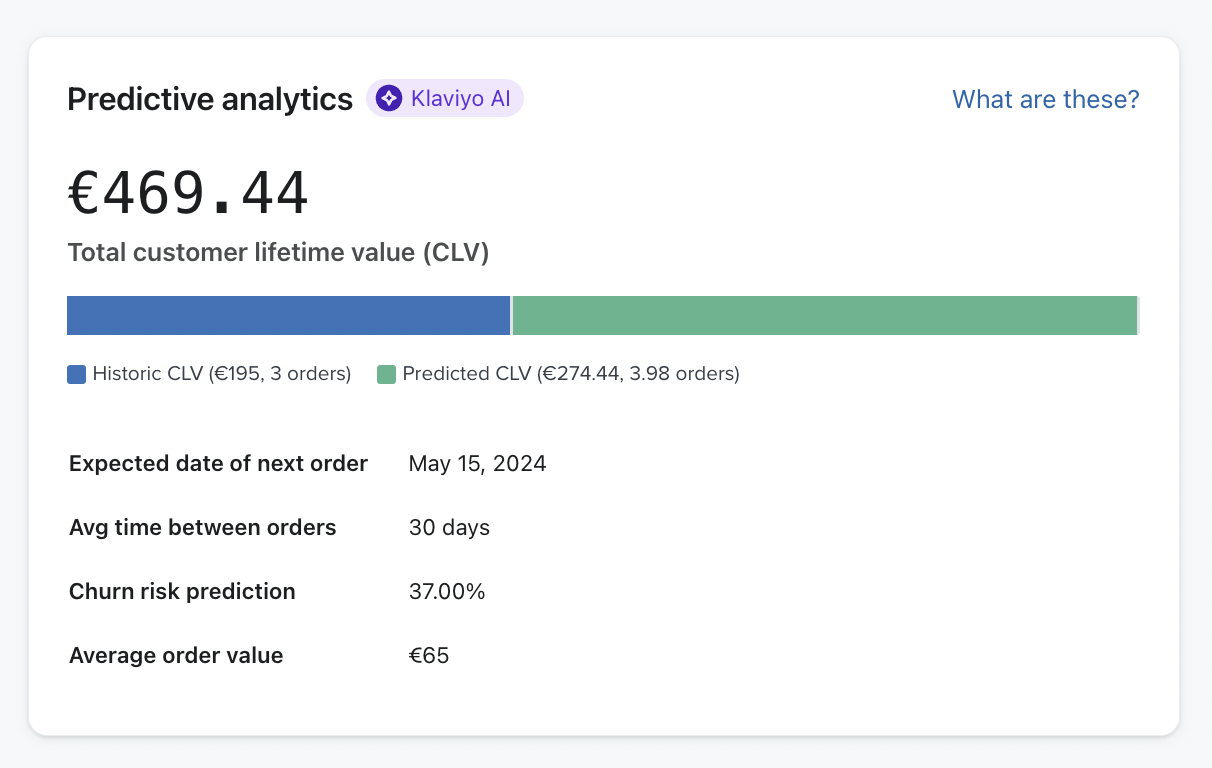The height and width of the screenshot is (768, 1212).
Task: Click the blue Historic CLV bar segment
Action: pyautogui.click(x=288, y=315)
